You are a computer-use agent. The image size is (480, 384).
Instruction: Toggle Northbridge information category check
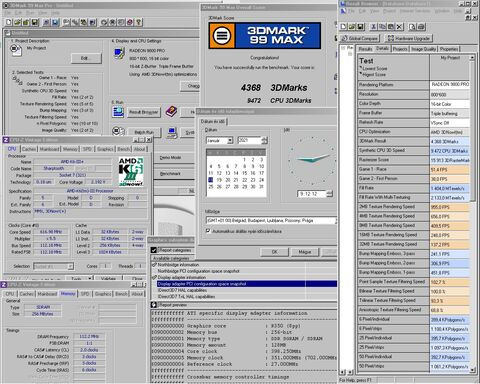click(154, 265)
